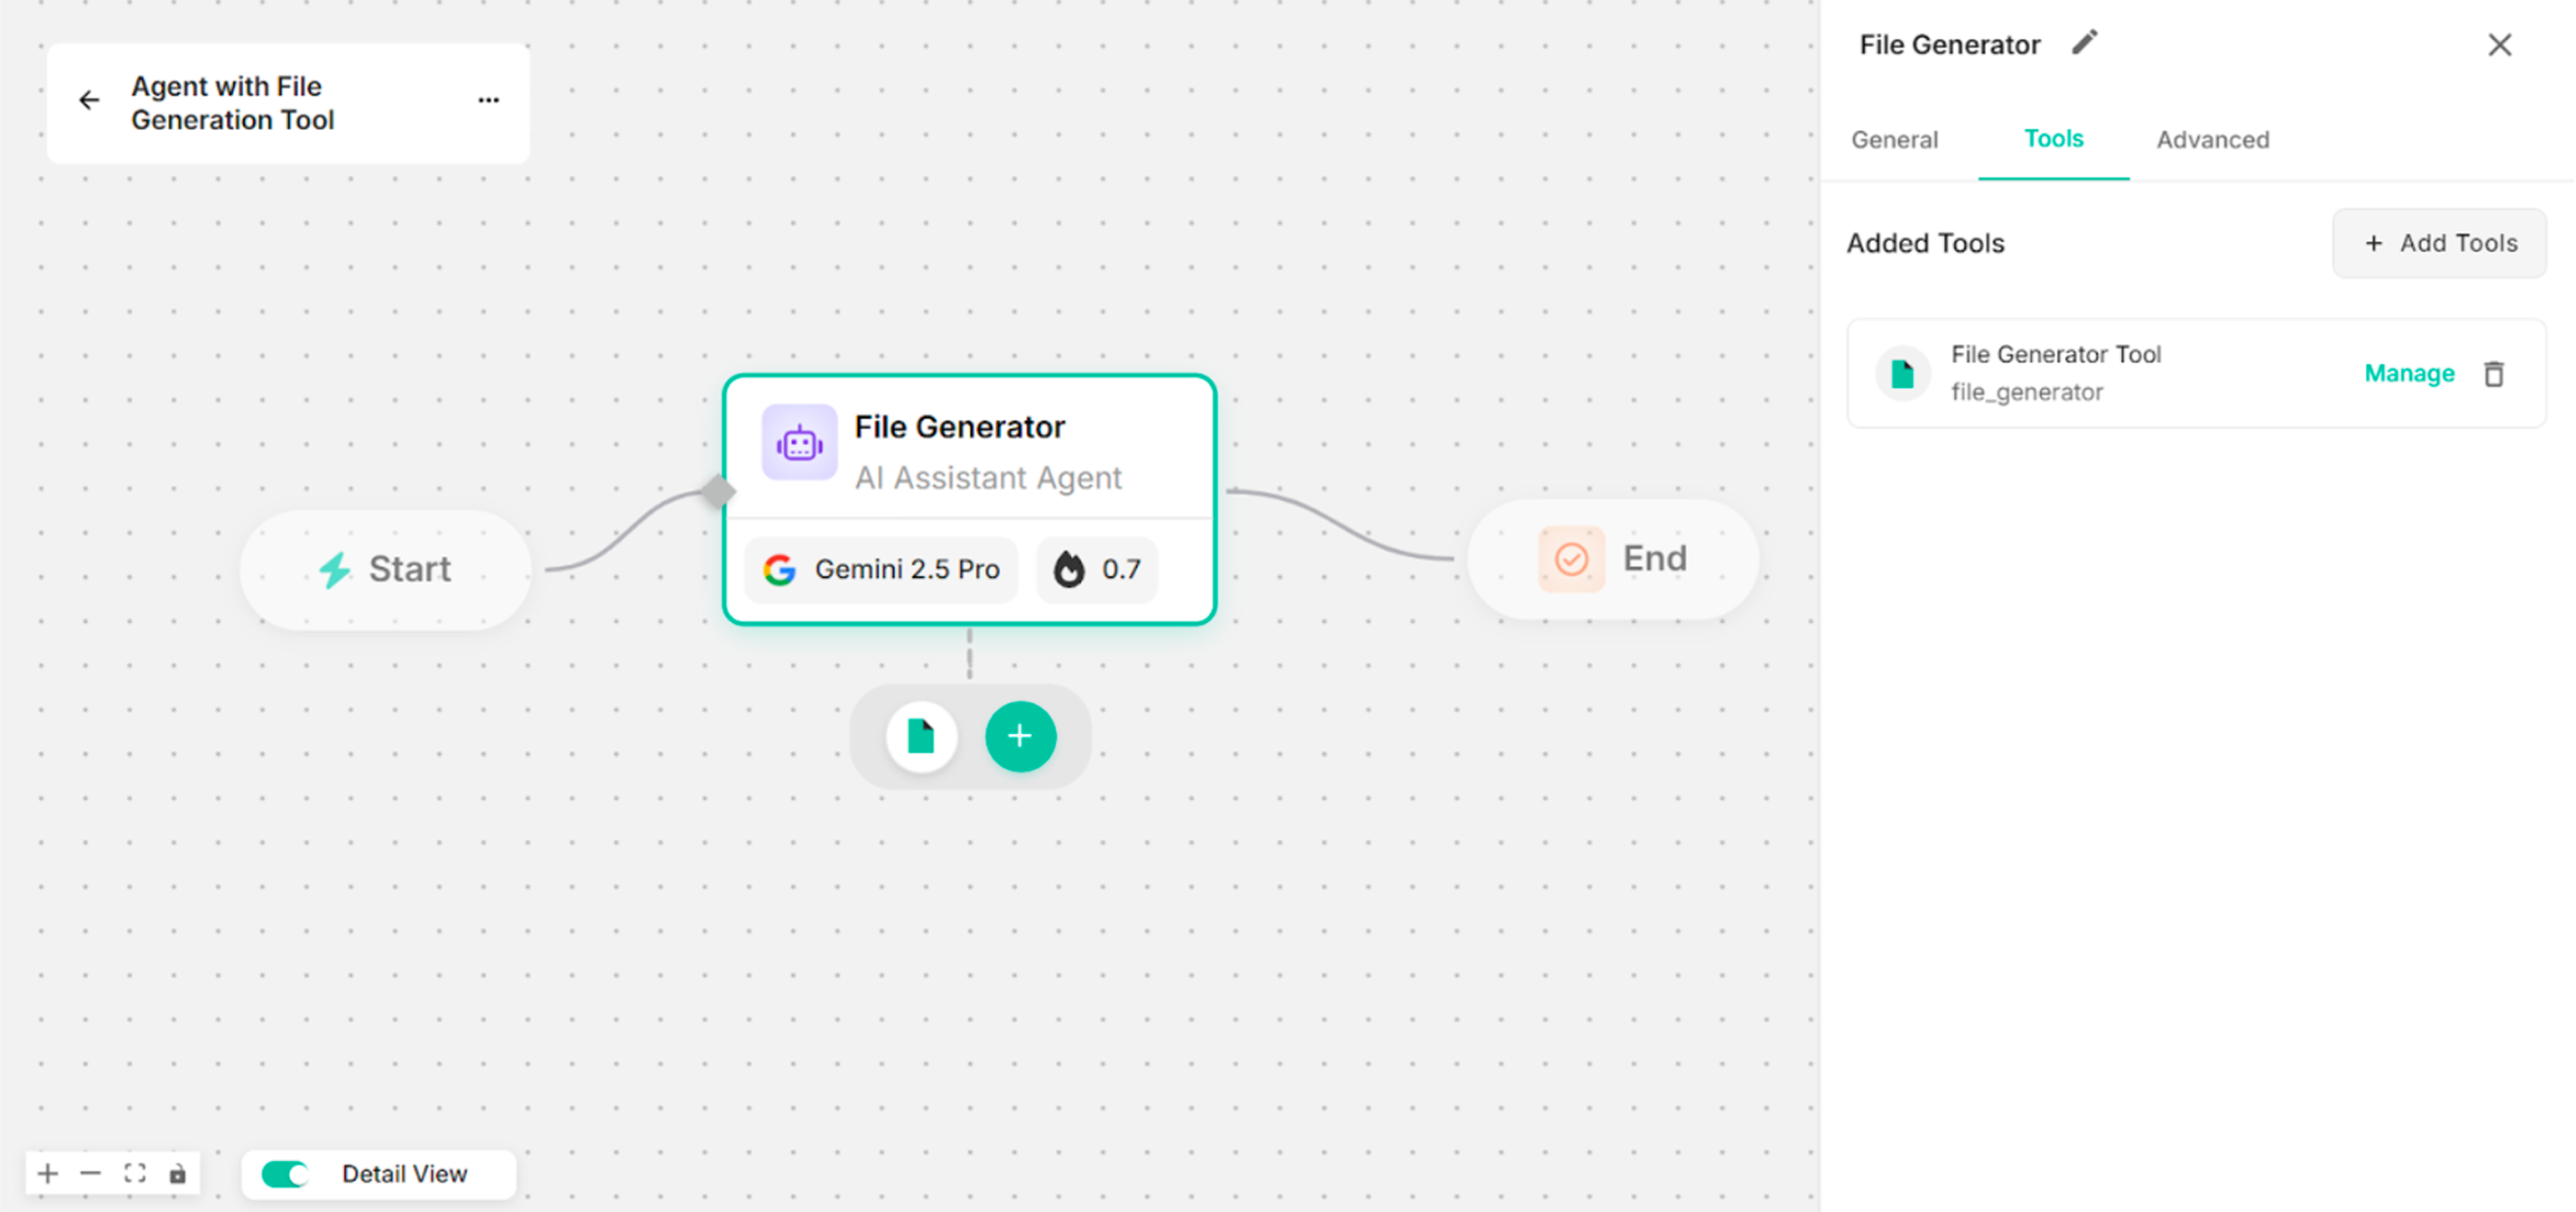This screenshot has height=1212, width=2576.
Task: Click the green plus to add a tool
Action: (x=1020, y=736)
